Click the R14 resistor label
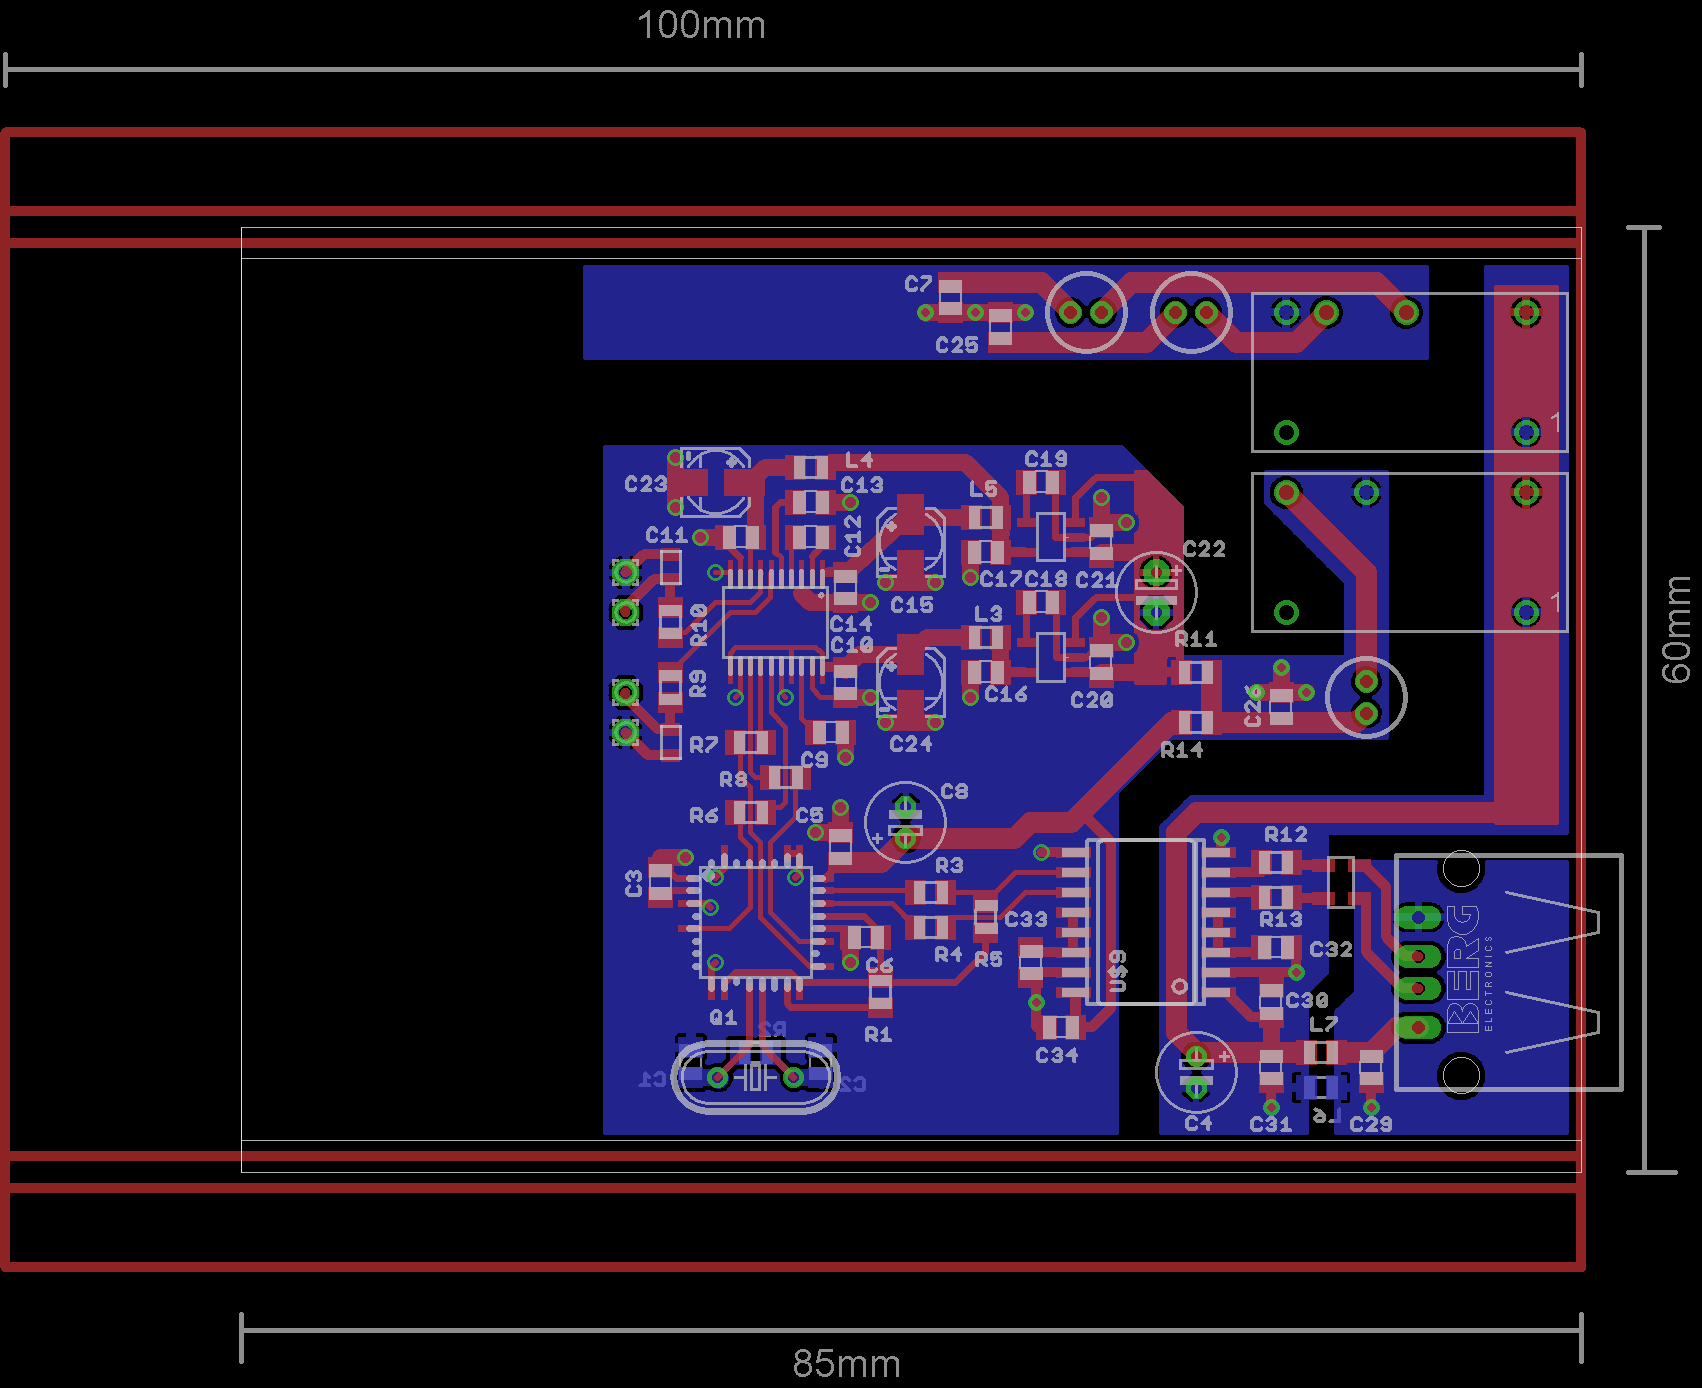The image size is (1702, 1388). pos(1182,750)
